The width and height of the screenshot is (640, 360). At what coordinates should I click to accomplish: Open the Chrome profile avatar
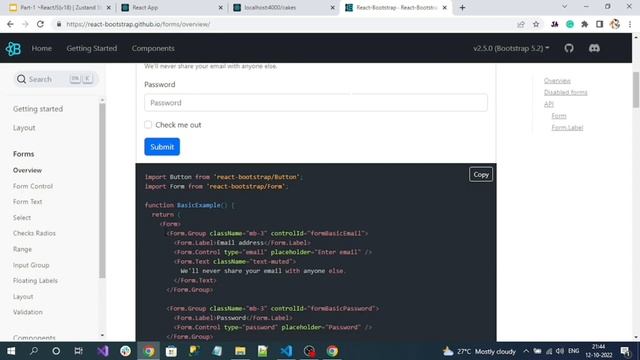(x=615, y=24)
